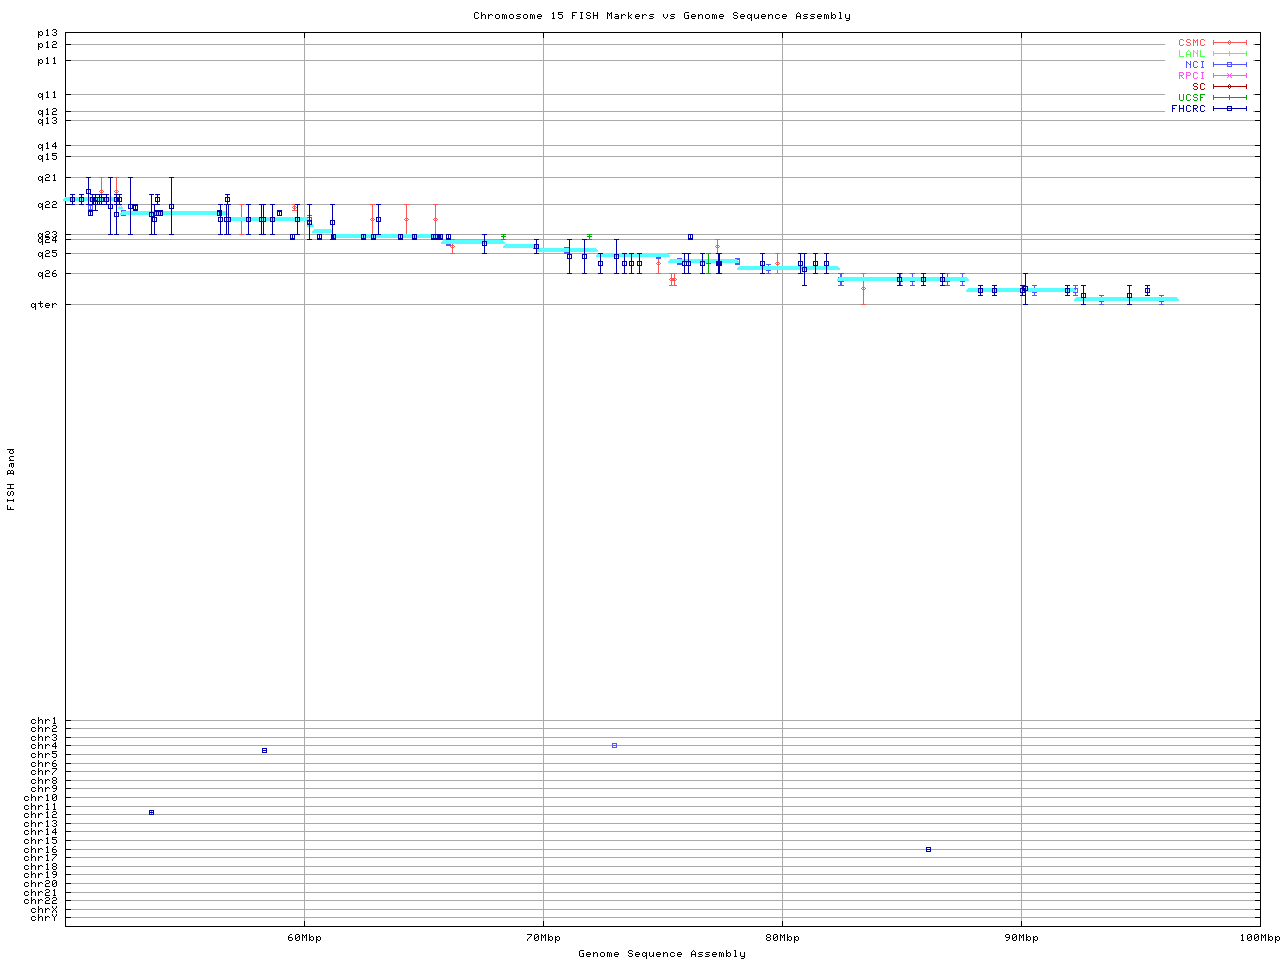The height and width of the screenshot is (960, 1280).
Task: Click the SC legend marker symbol
Action: tap(1229, 87)
